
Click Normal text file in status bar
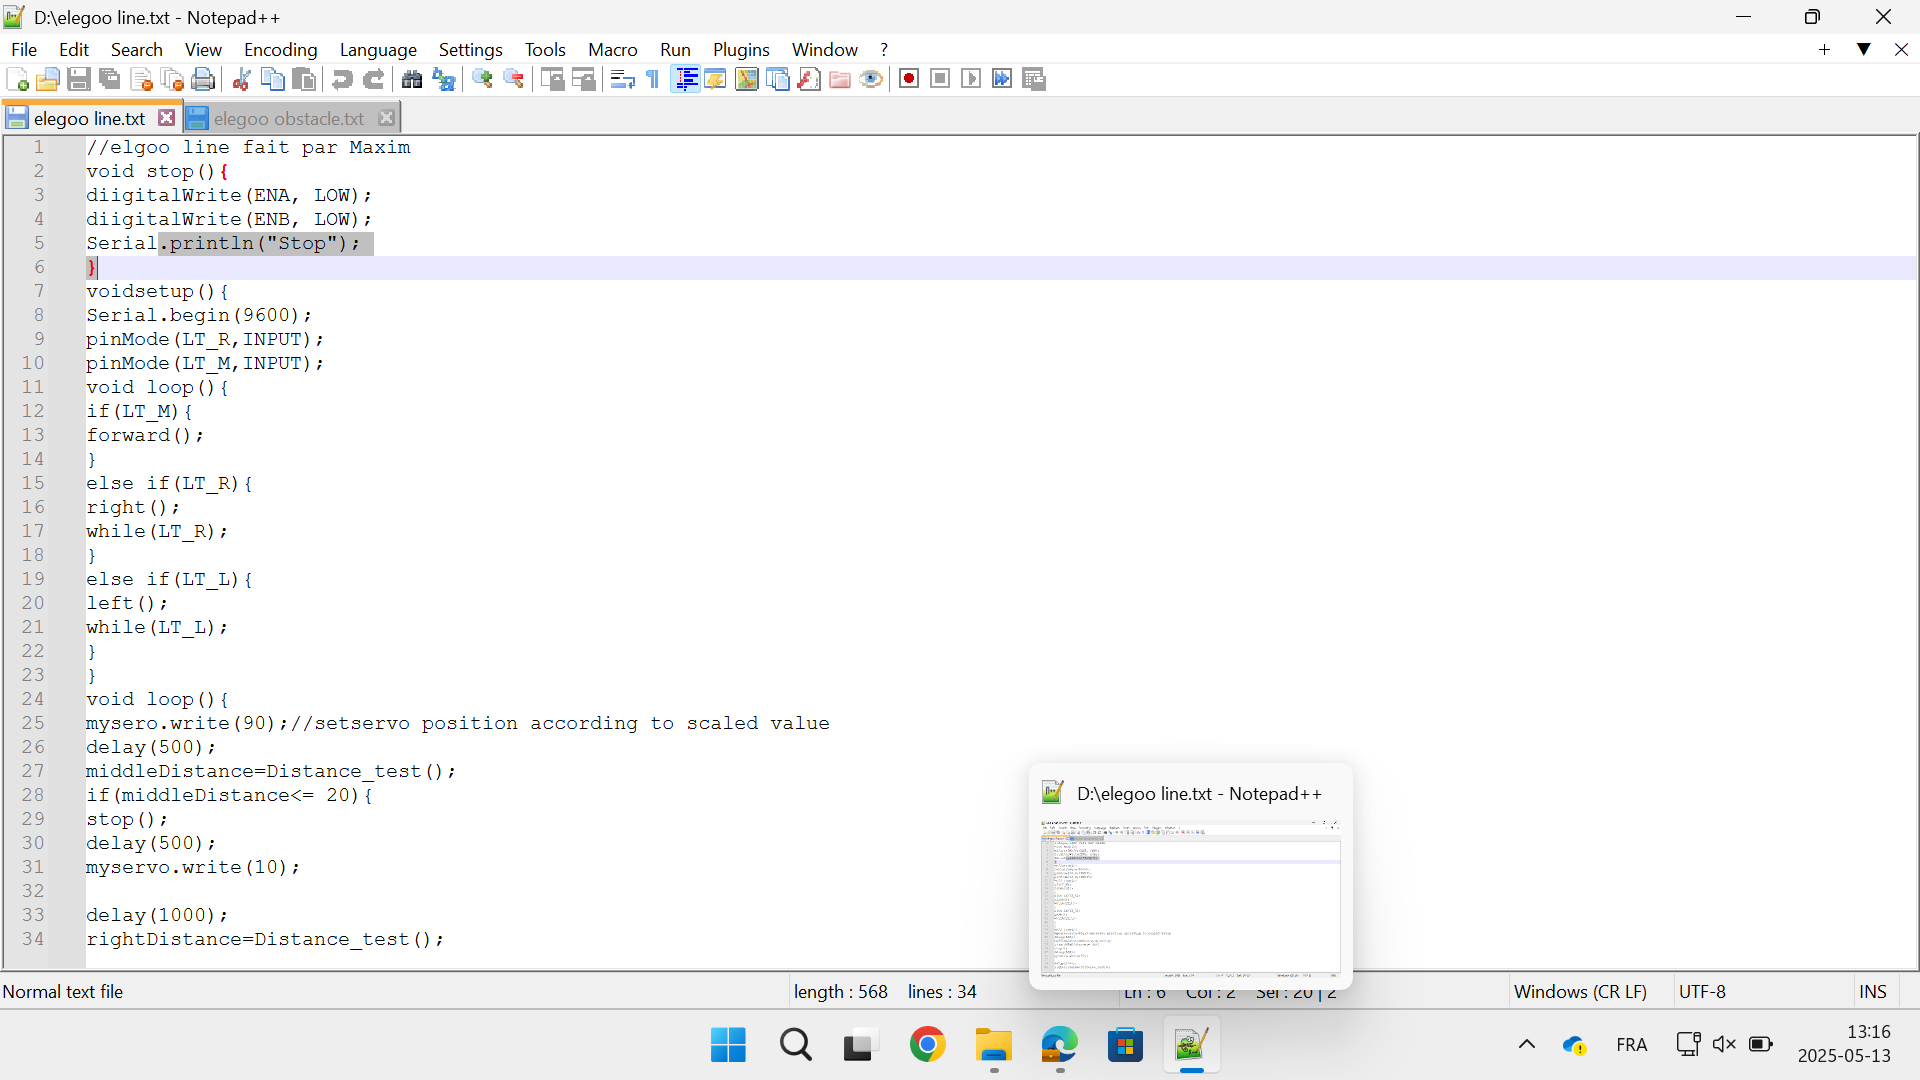click(x=63, y=992)
